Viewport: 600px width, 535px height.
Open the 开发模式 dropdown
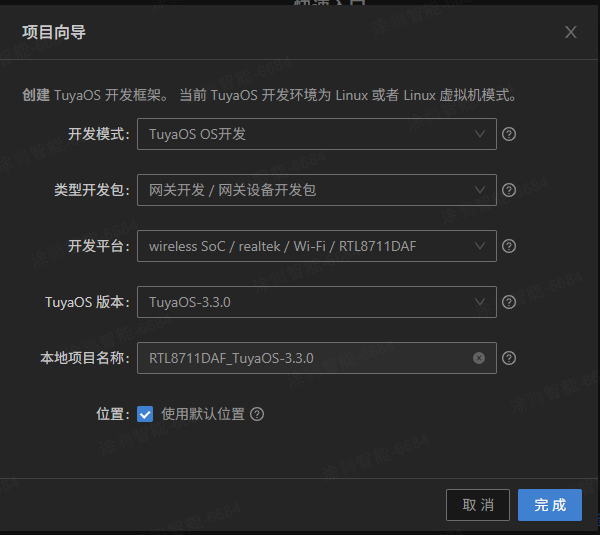click(317, 134)
